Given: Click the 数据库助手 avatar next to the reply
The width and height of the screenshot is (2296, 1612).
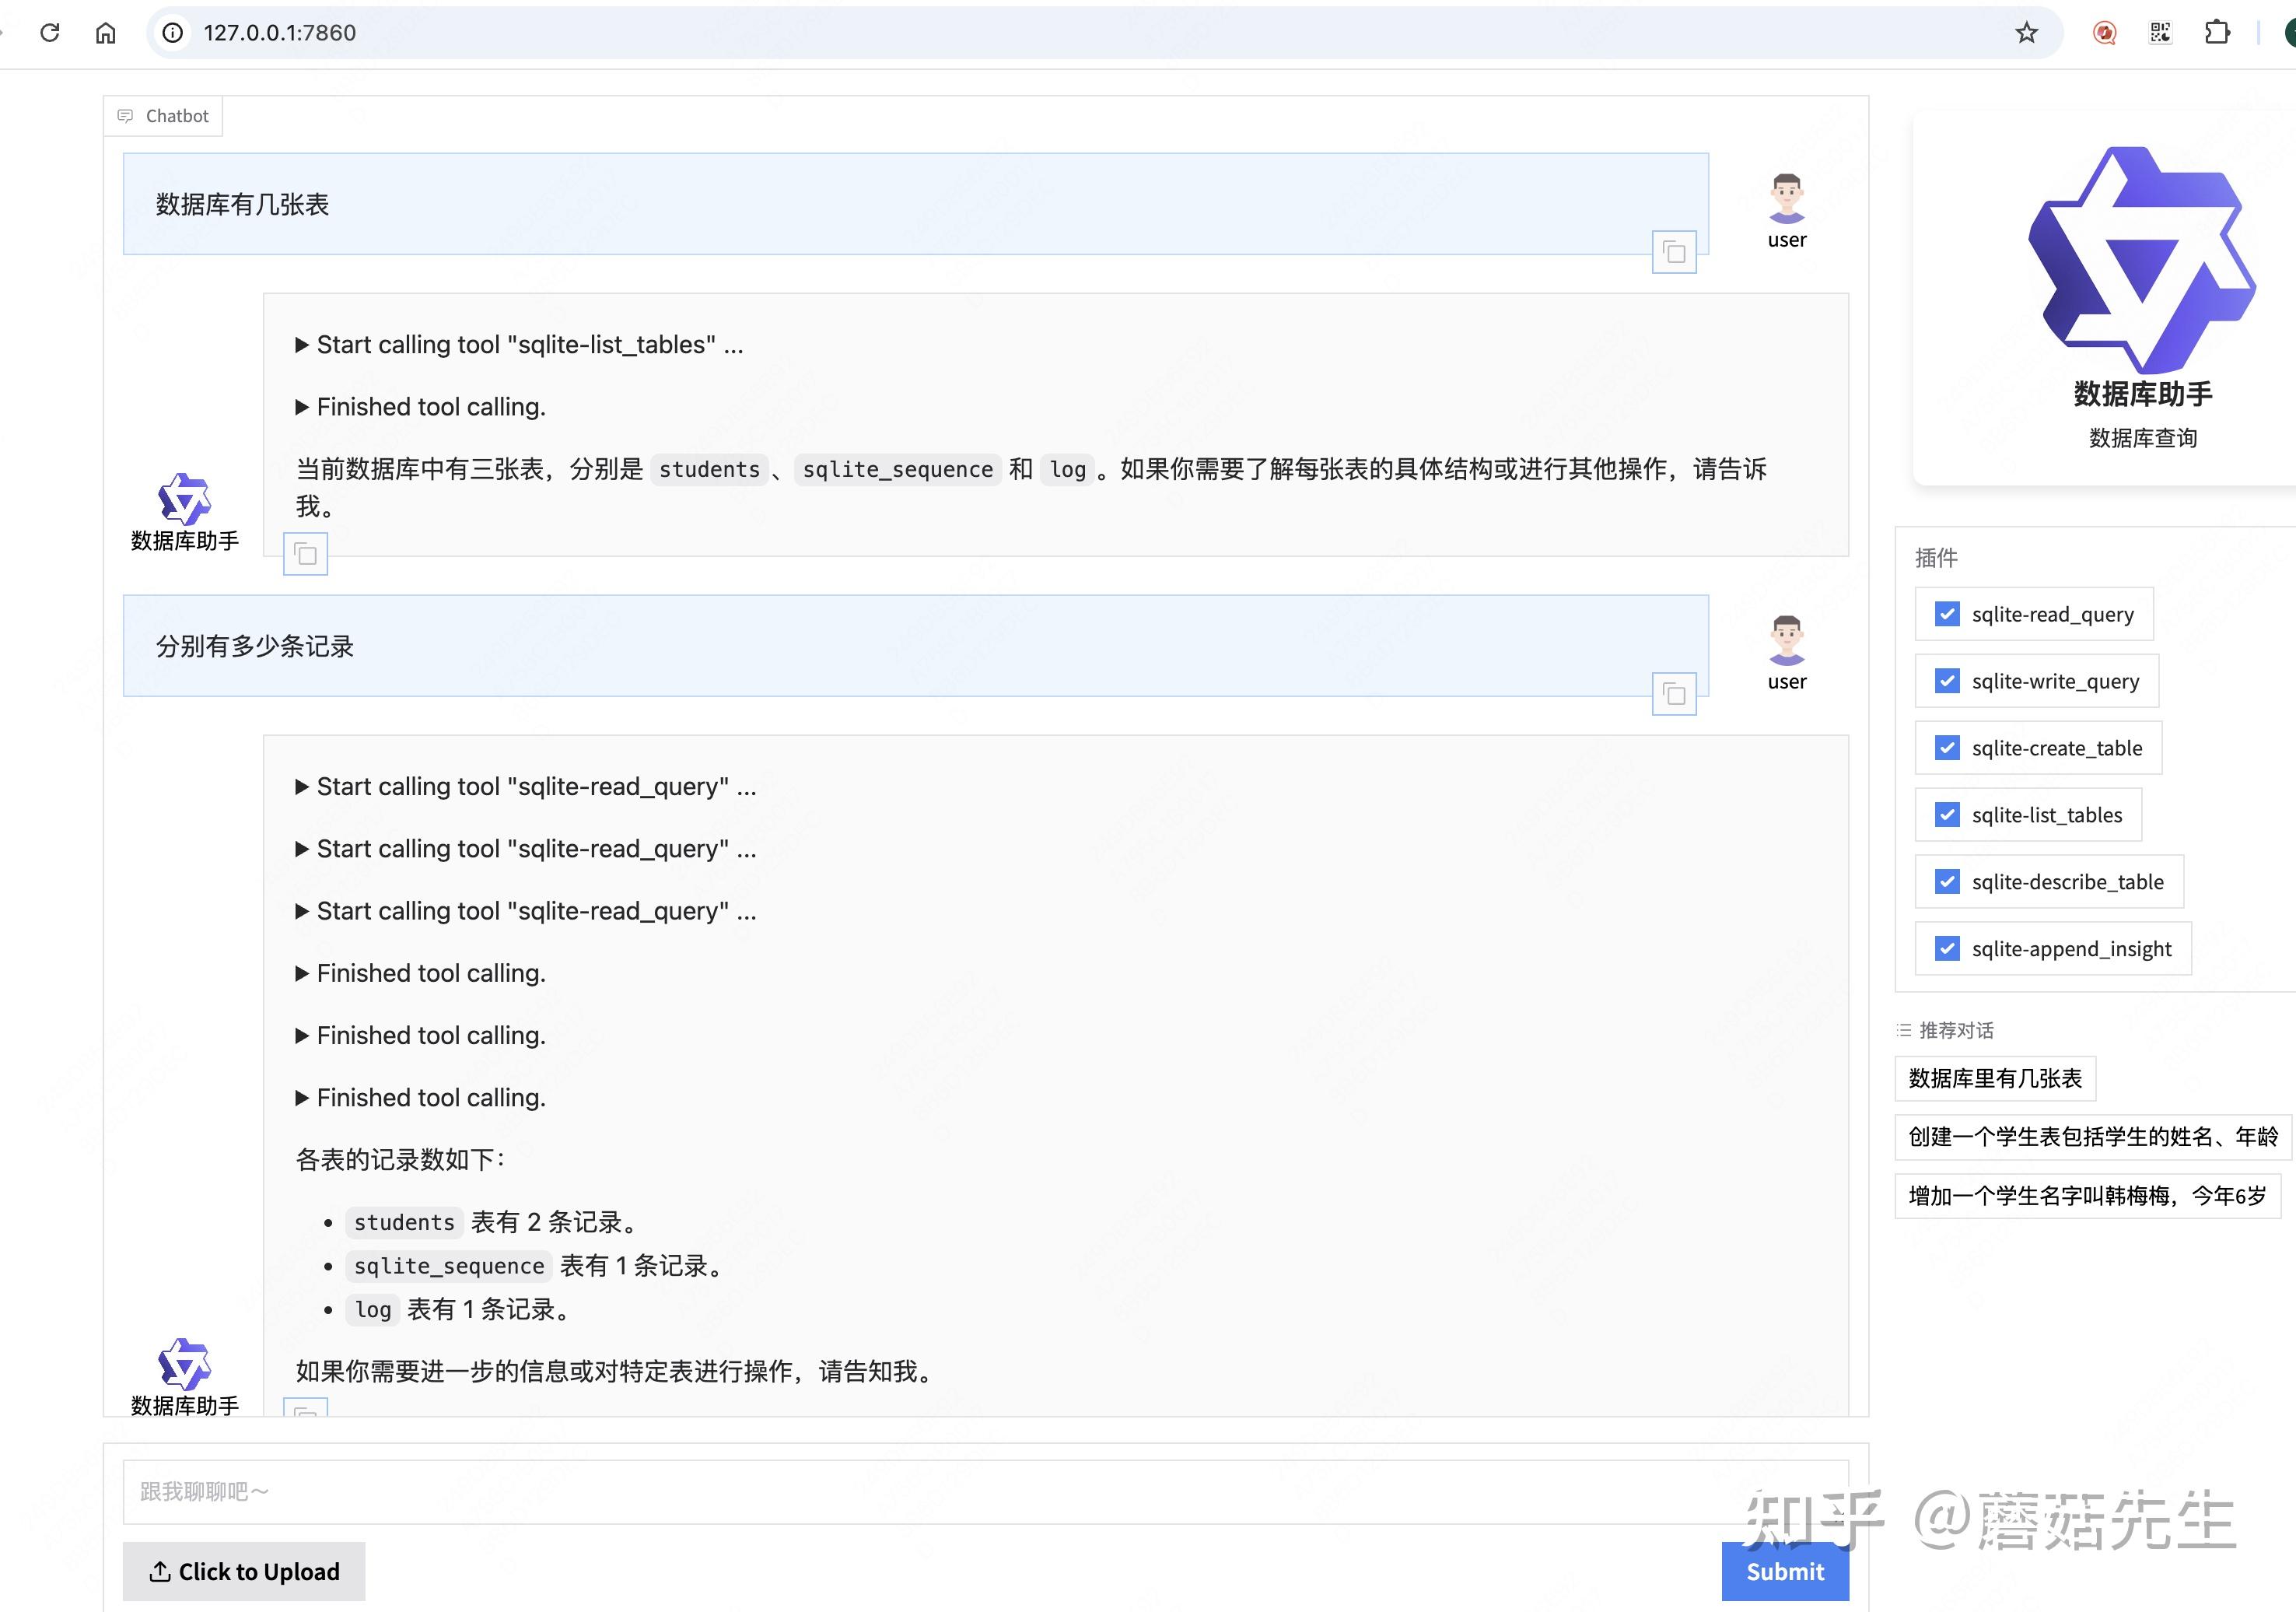Looking at the screenshot, I should tap(183, 497).
